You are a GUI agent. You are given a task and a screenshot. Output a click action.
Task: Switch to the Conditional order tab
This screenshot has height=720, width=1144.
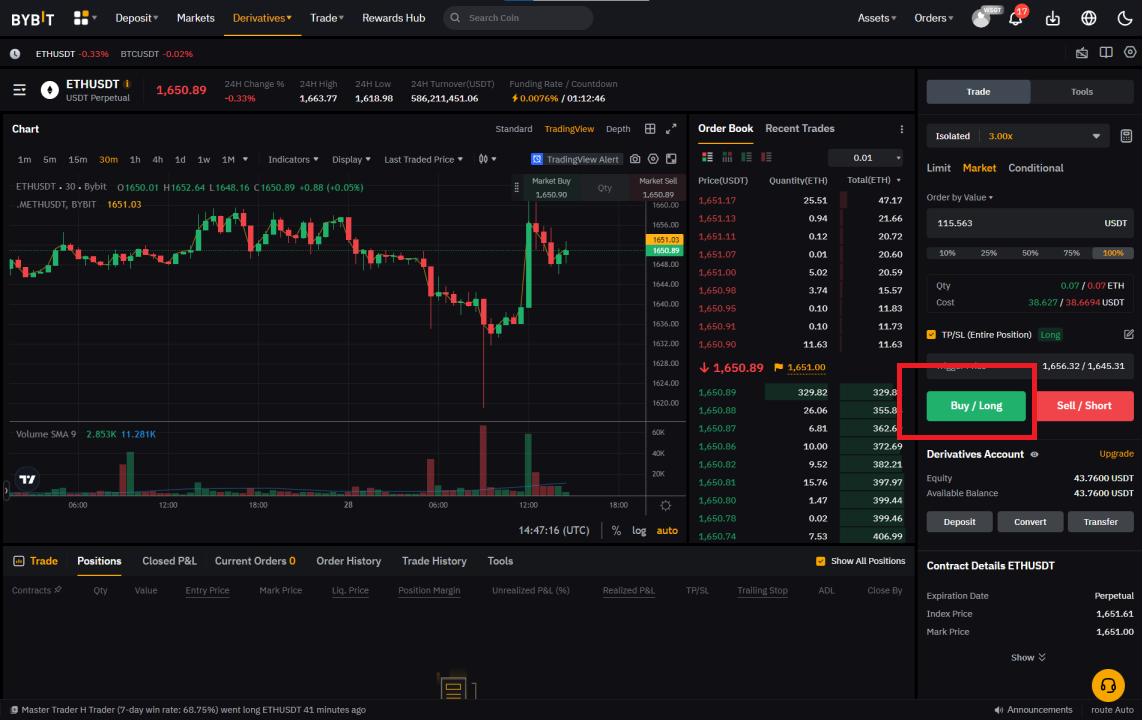pyautogui.click(x=1035, y=168)
